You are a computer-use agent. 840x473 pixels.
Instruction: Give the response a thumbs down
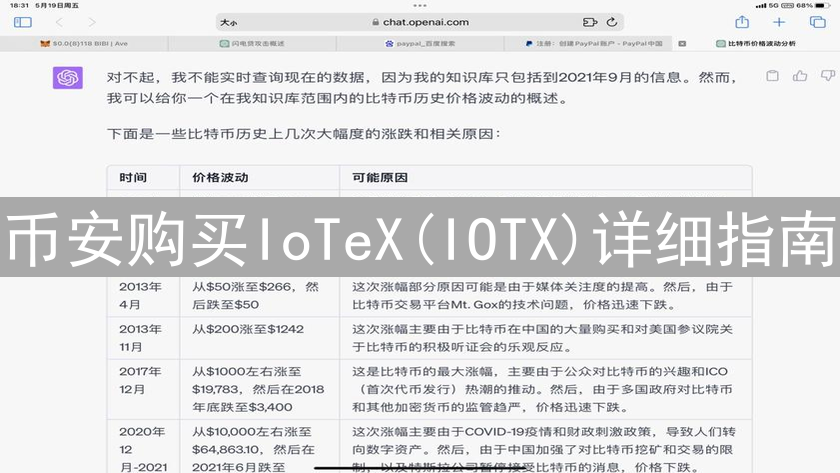point(828,76)
